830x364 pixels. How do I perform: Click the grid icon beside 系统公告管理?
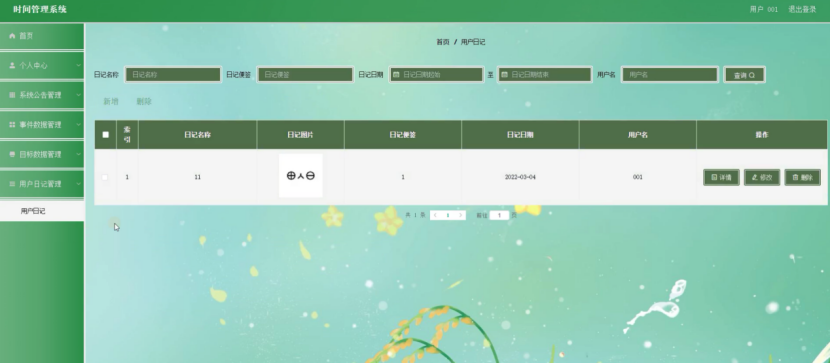click(12, 95)
